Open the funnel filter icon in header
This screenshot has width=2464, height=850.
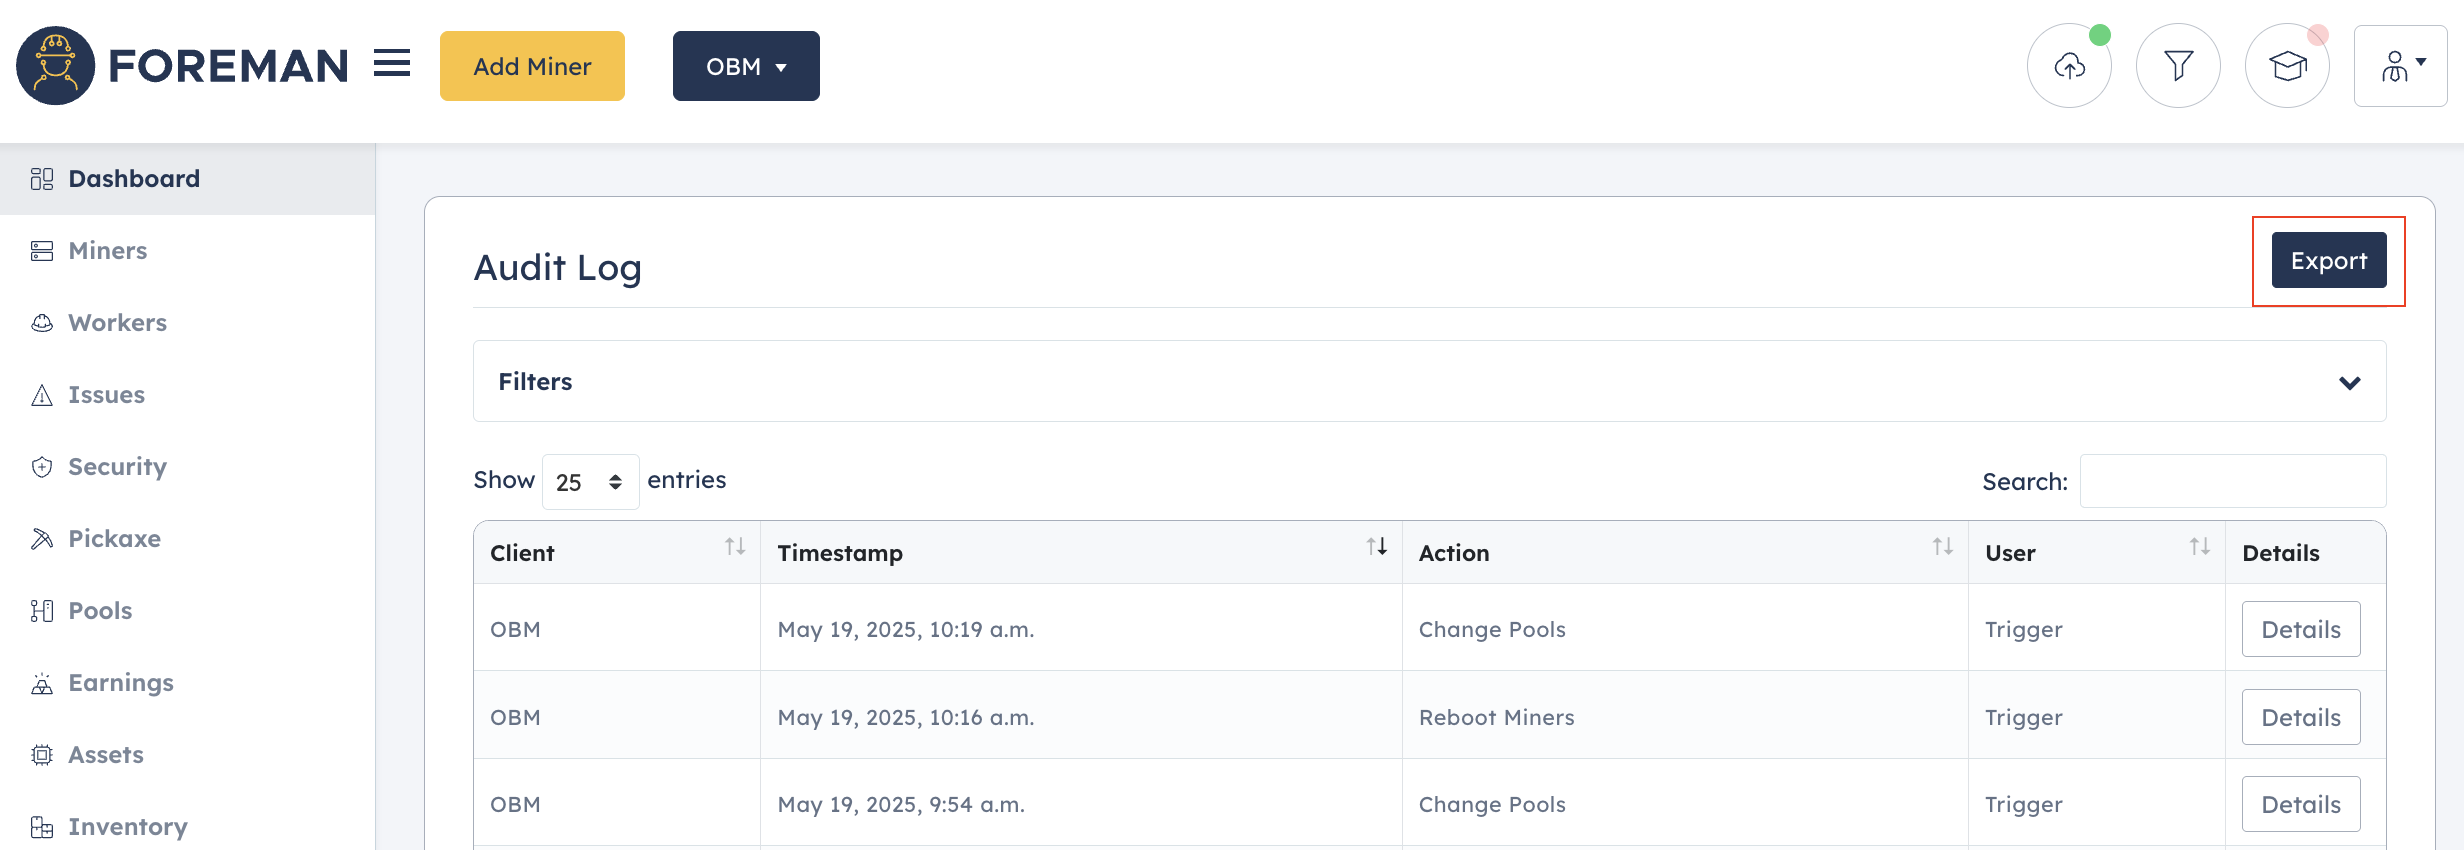[2178, 66]
